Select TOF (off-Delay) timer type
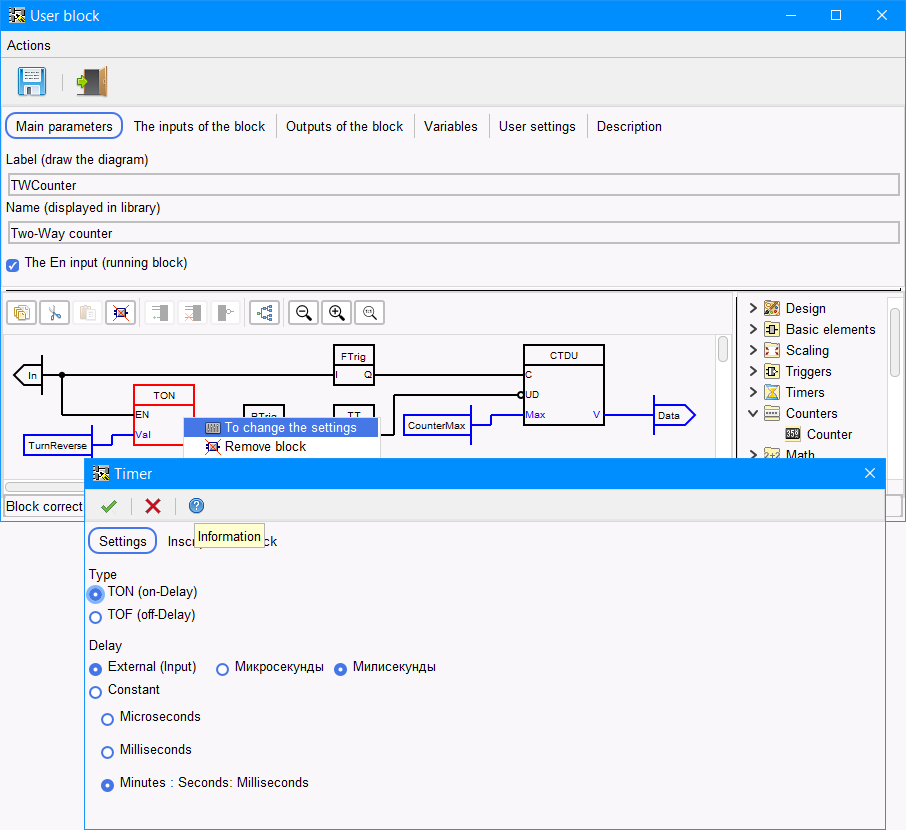Image resolution: width=906 pixels, height=830 pixels. coord(96,617)
